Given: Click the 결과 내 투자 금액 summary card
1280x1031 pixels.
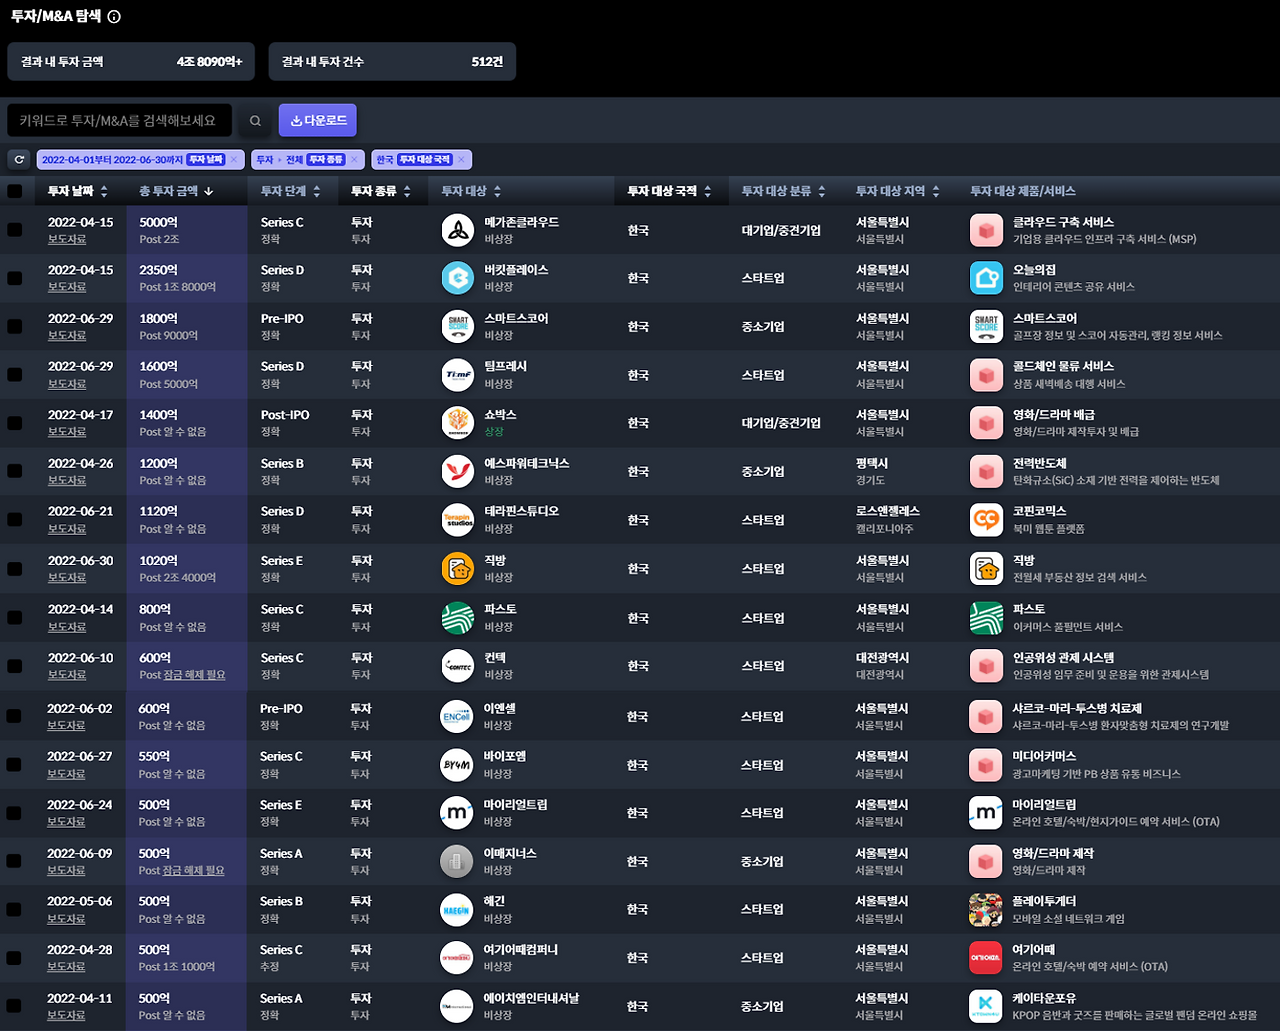Looking at the screenshot, I should coord(131,62).
